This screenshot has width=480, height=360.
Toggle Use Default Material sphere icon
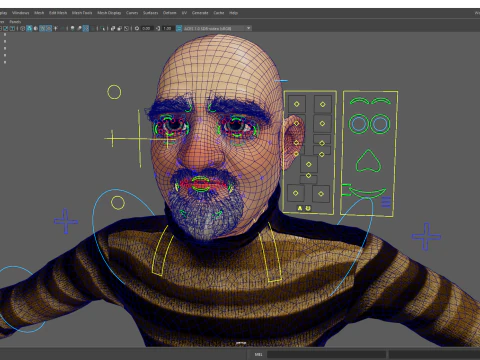tap(36, 28)
